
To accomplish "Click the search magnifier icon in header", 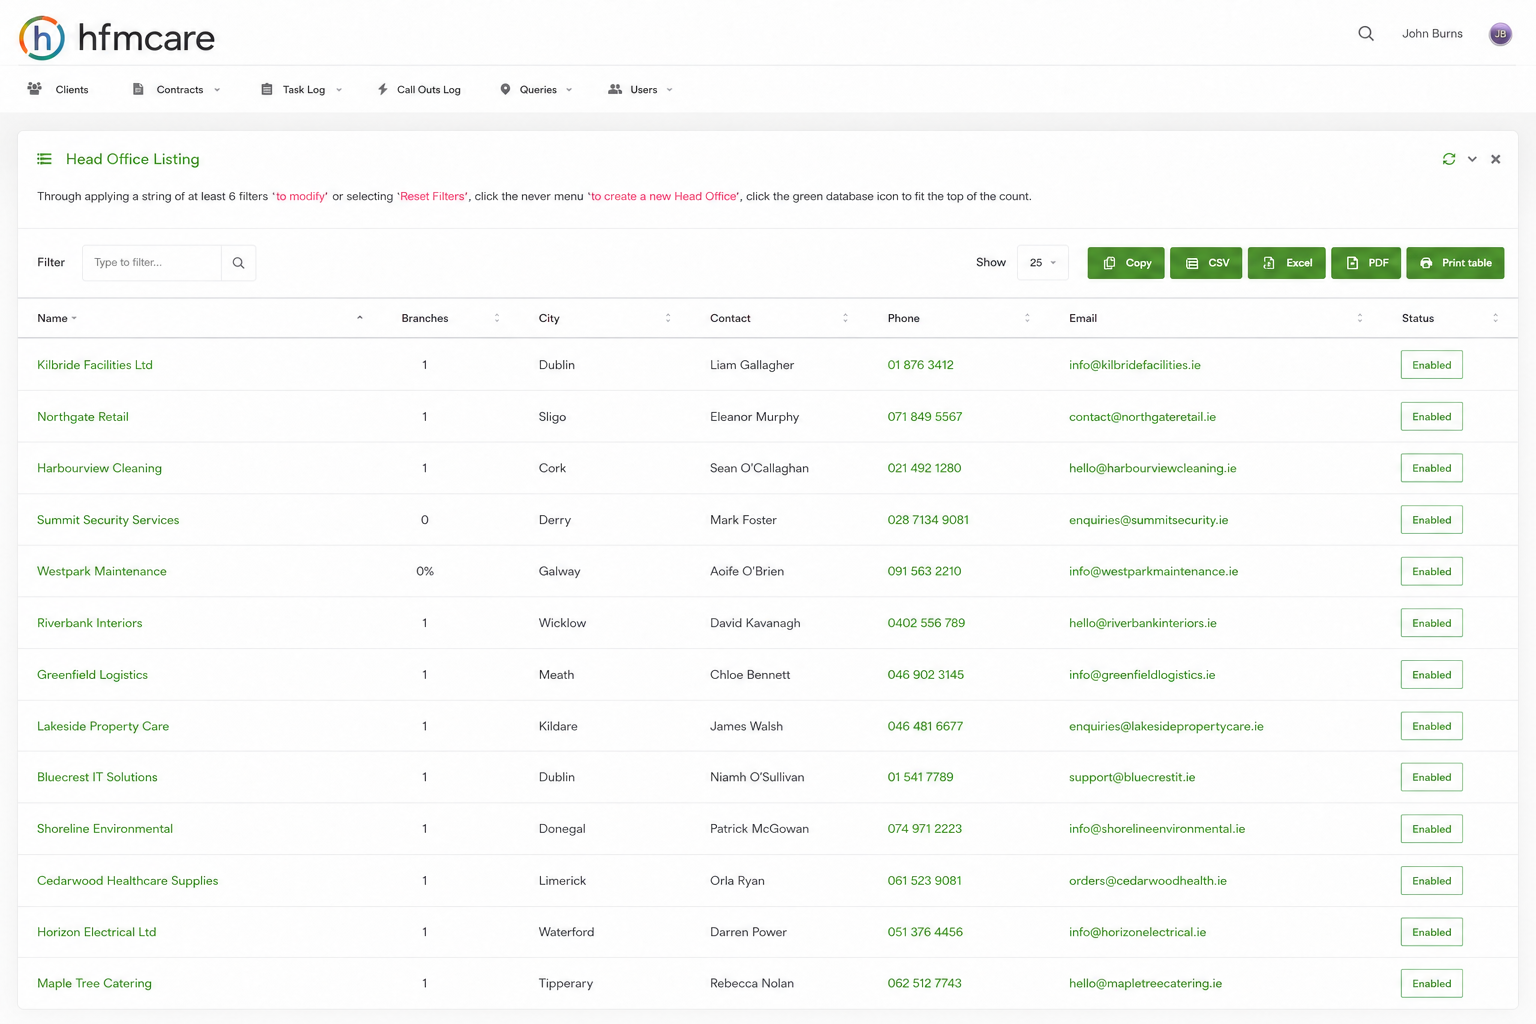I will (x=1366, y=33).
